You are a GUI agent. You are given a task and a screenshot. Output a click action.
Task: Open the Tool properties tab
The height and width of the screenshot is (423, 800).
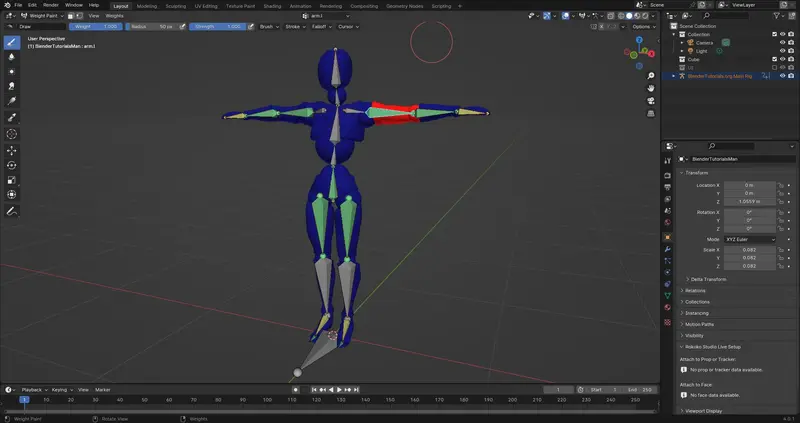(667, 161)
